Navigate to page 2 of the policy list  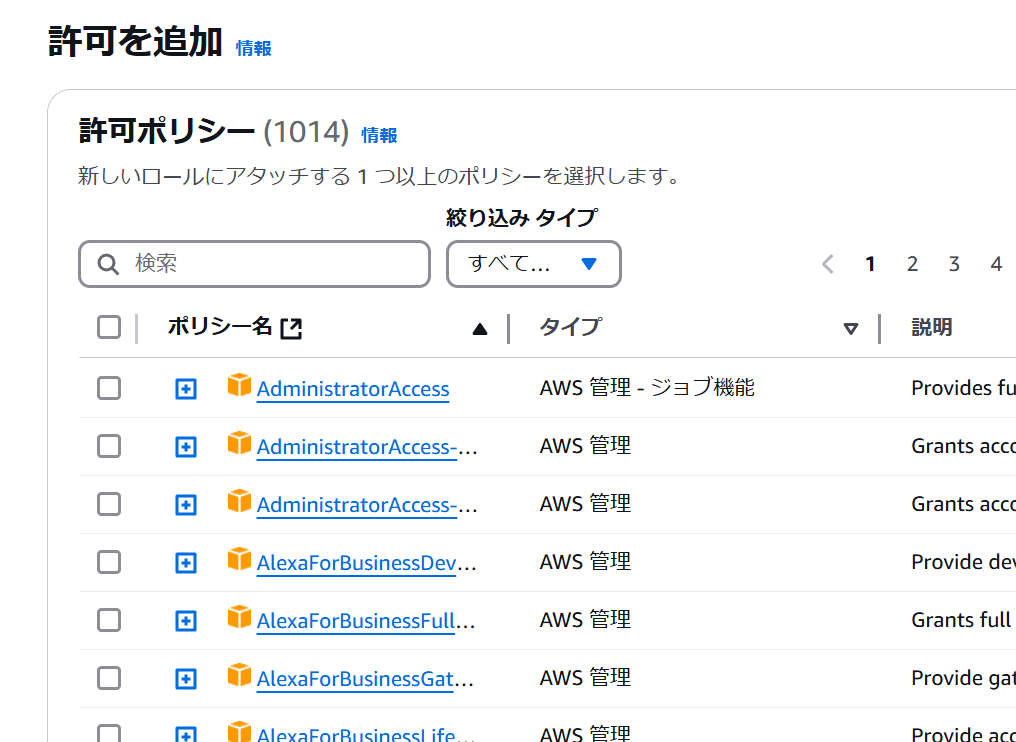[x=912, y=263]
